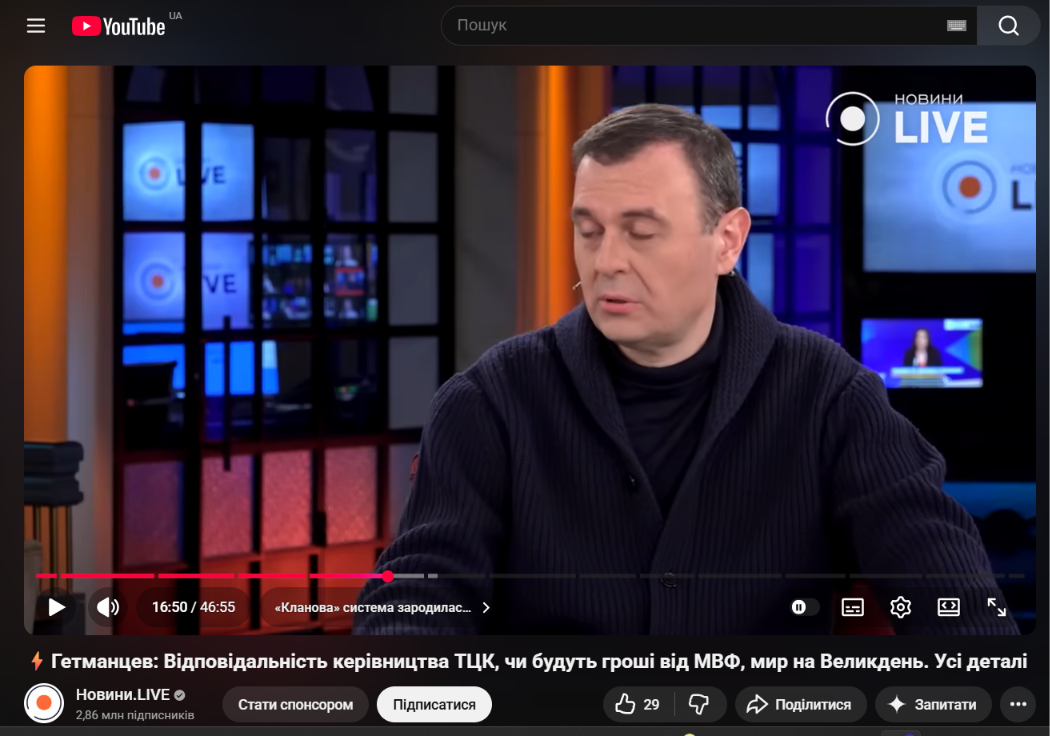Click the verified badge next to Новини.LIVE

pyautogui.click(x=179, y=695)
